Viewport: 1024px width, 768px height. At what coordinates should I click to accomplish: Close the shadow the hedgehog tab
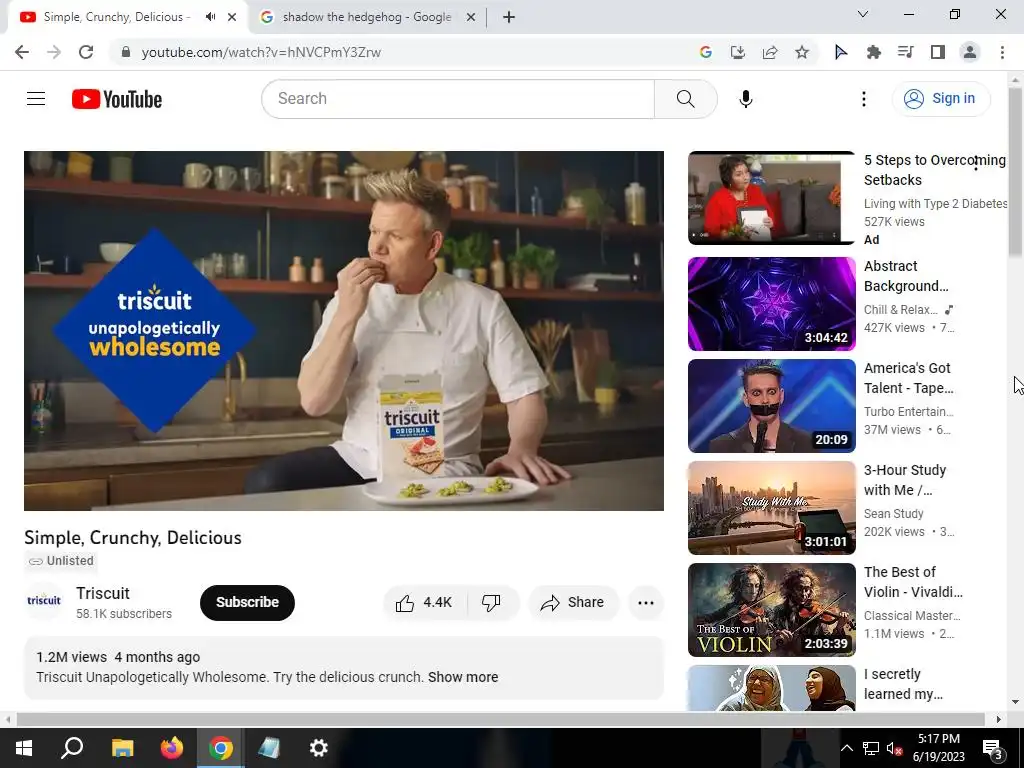[x=470, y=17]
